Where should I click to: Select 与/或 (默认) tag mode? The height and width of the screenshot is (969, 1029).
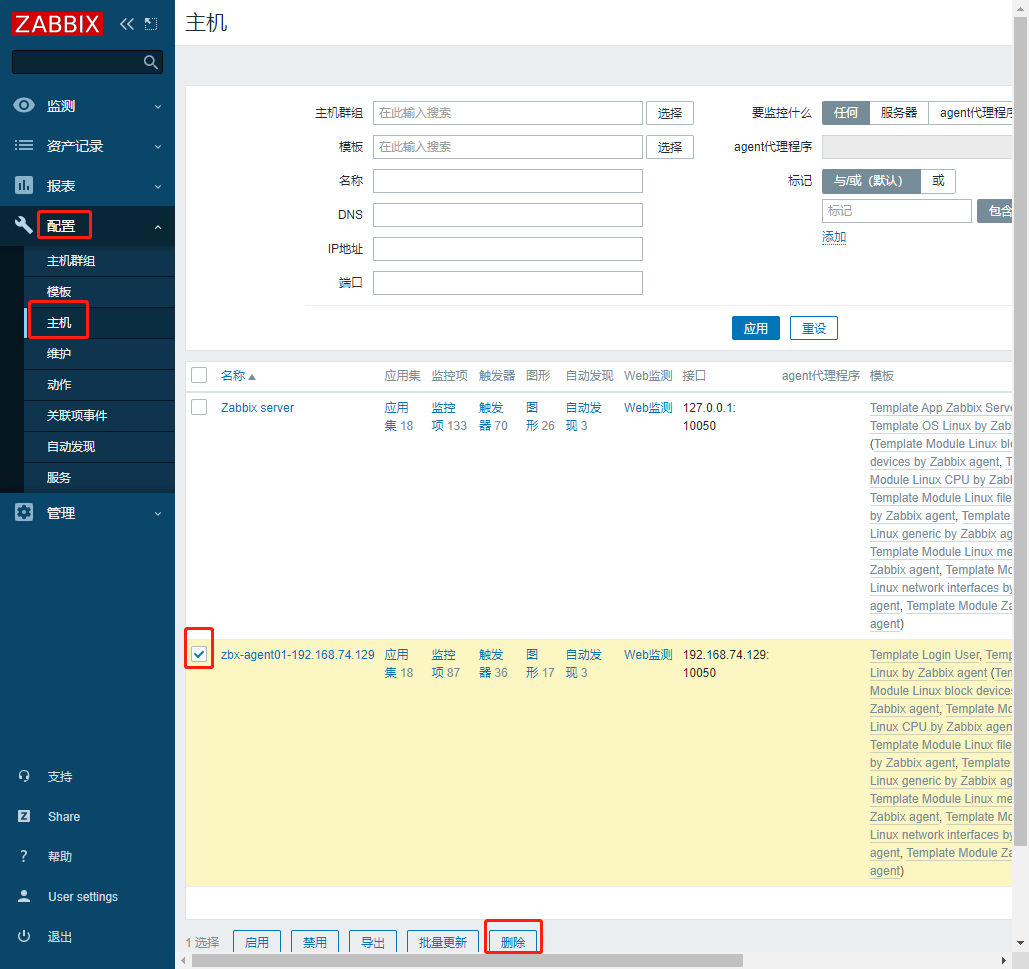tap(871, 181)
